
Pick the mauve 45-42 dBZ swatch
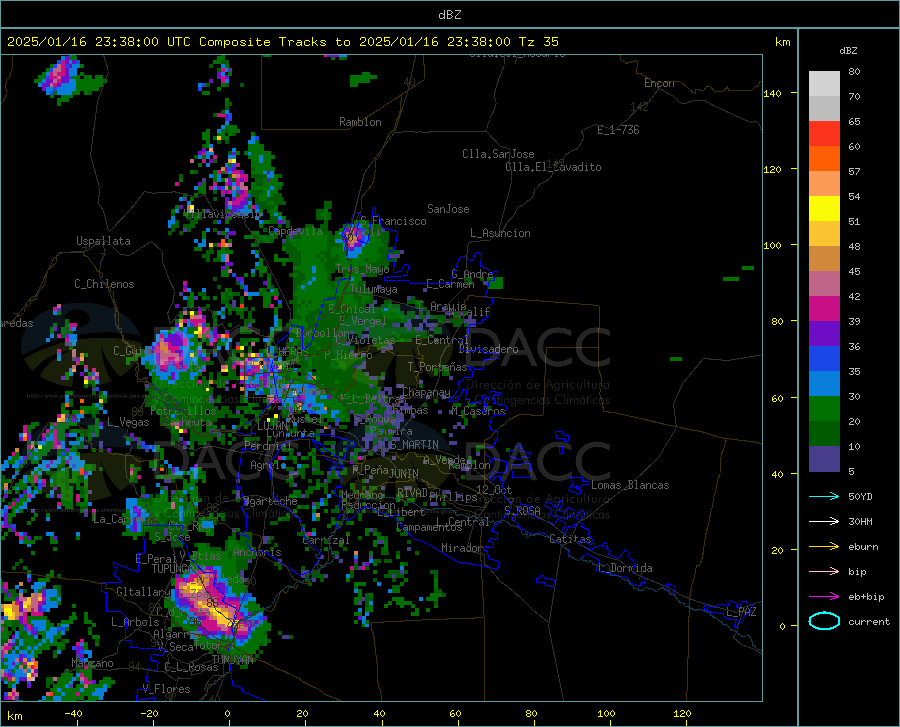824,283
